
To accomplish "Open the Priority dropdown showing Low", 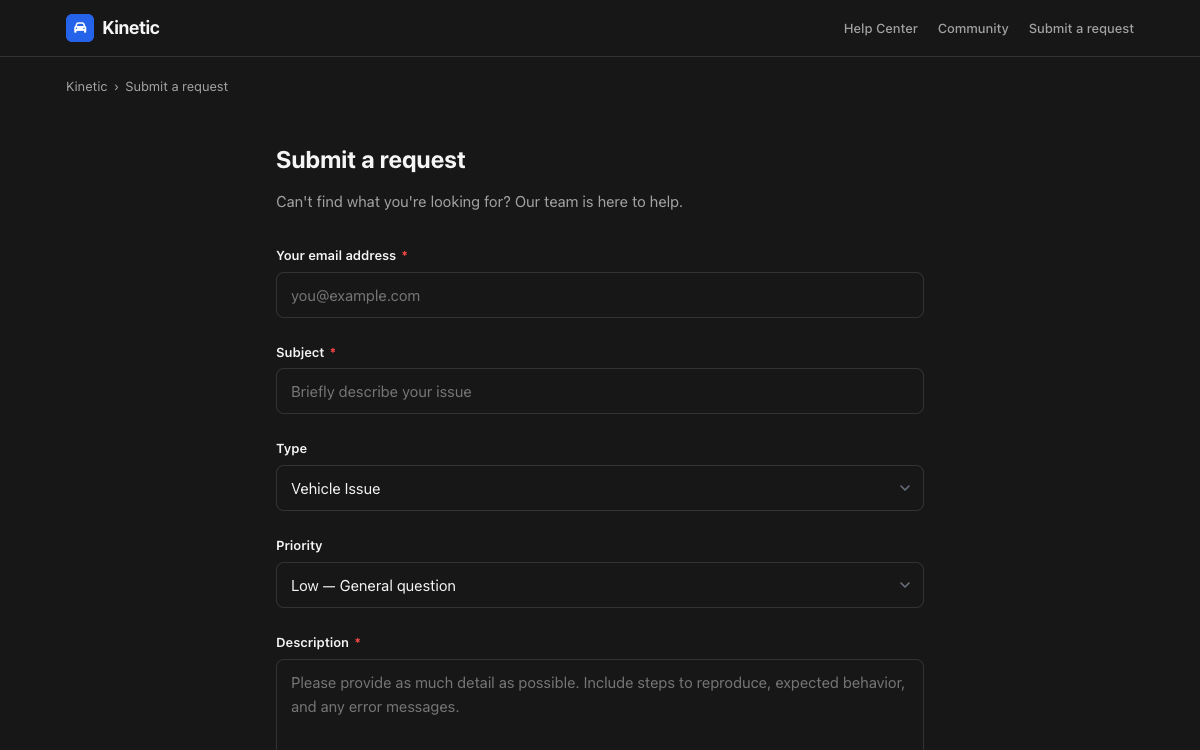I will tap(600, 585).
